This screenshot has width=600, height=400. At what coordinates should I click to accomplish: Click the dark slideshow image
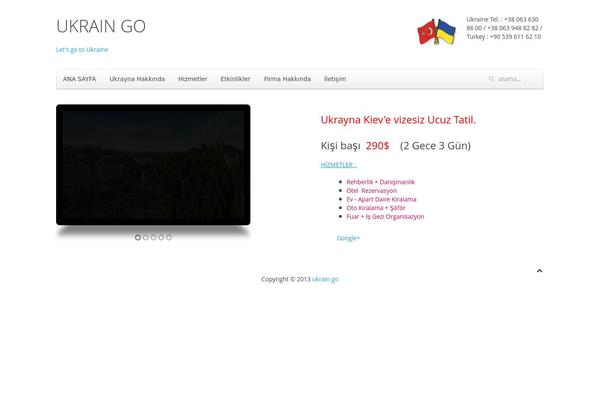(153, 165)
